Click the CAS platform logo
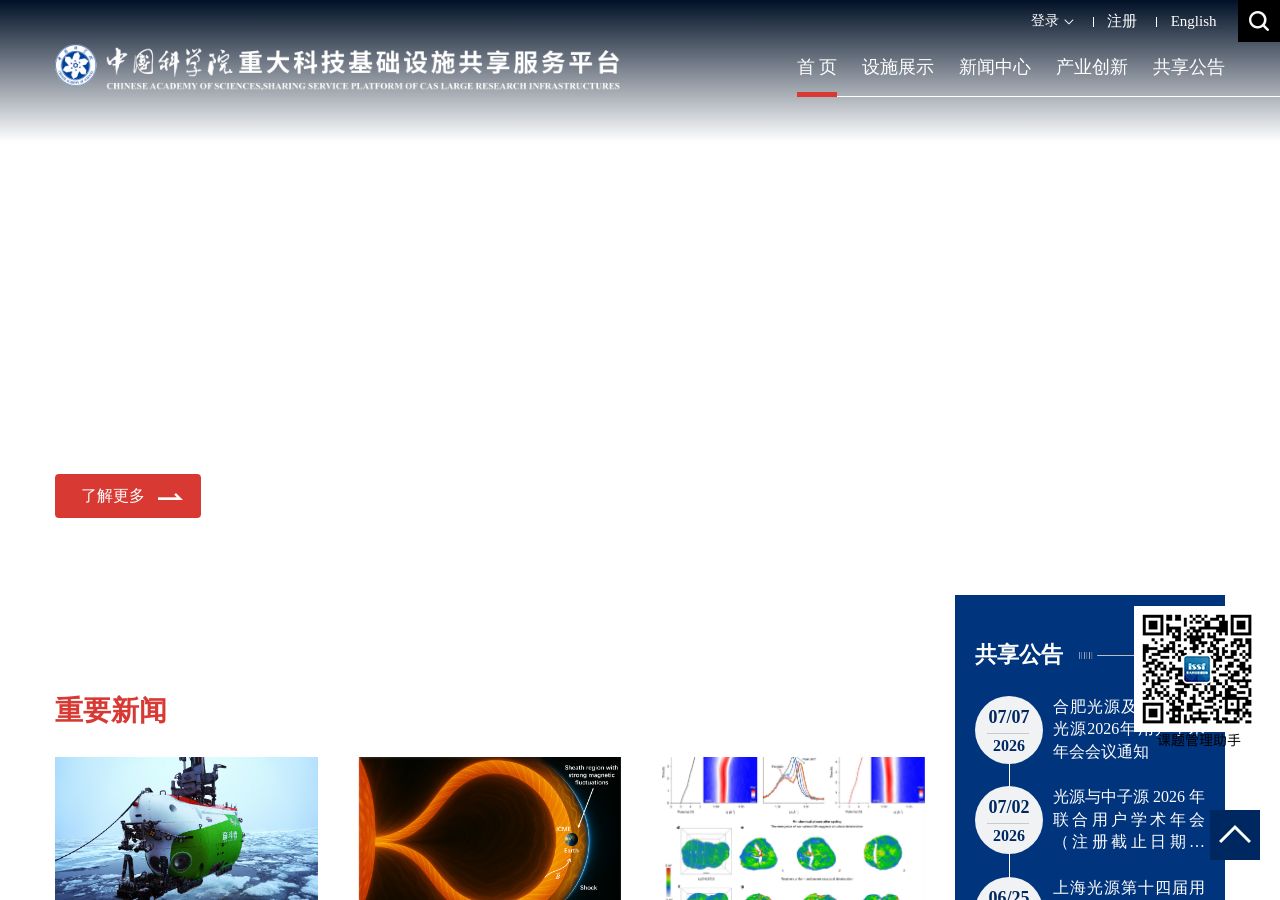The height and width of the screenshot is (900, 1280). 337,67
